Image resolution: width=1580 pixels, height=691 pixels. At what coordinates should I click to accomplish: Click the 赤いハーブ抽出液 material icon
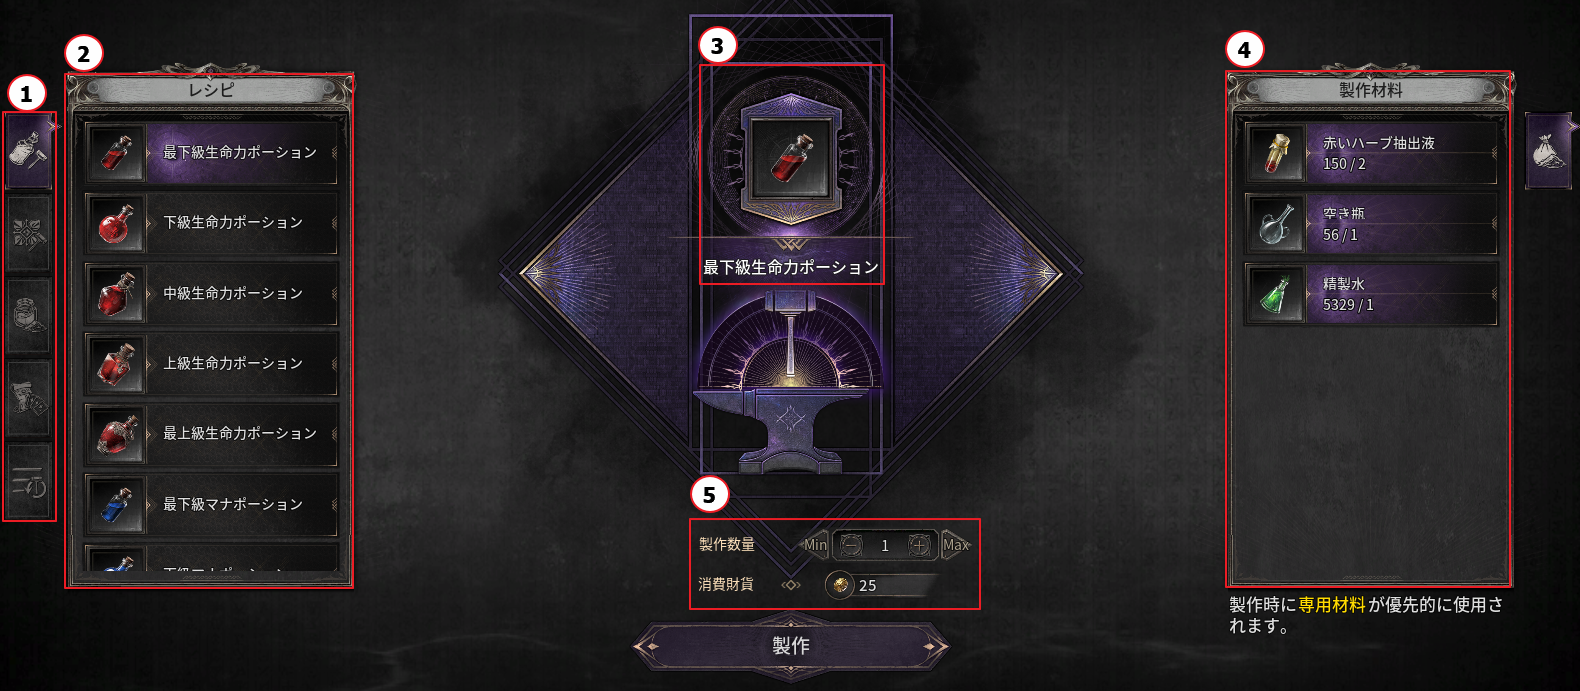point(1275,153)
